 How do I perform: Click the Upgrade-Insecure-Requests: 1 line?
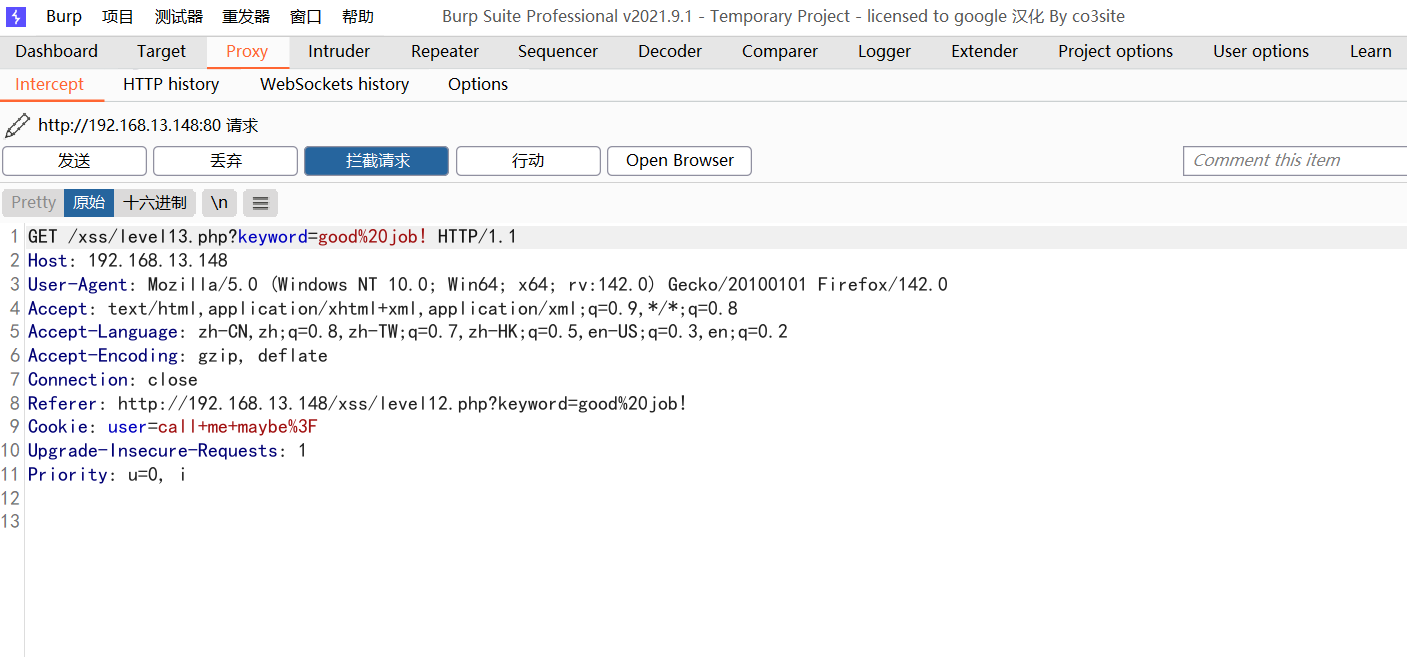click(167, 451)
